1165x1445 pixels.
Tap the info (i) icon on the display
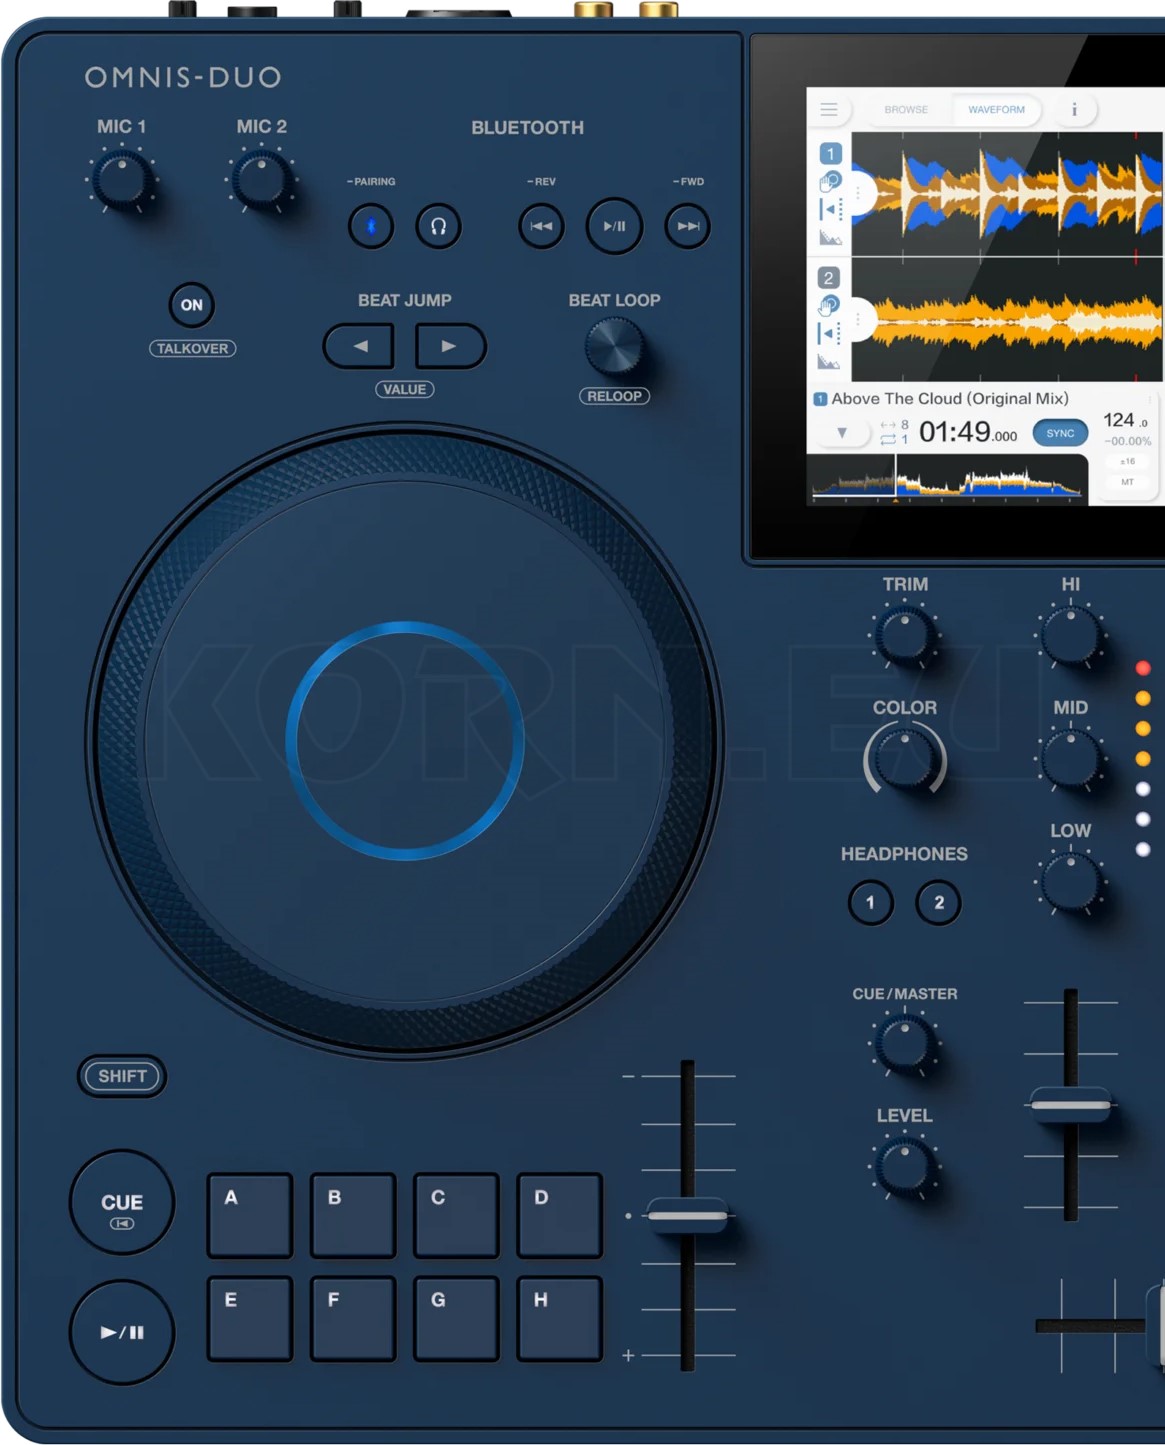click(x=1075, y=110)
